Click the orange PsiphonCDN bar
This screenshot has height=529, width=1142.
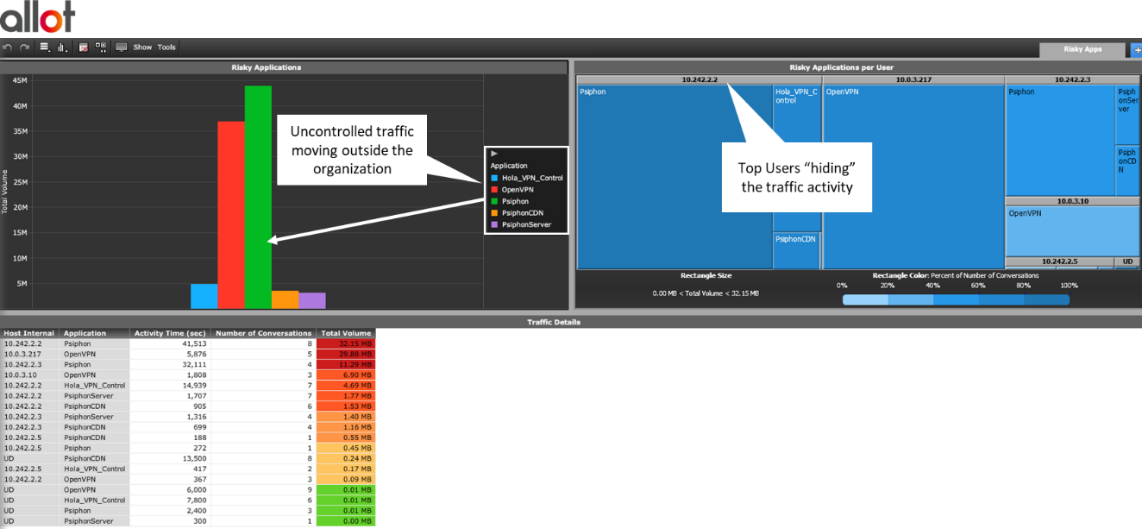point(285,299)
